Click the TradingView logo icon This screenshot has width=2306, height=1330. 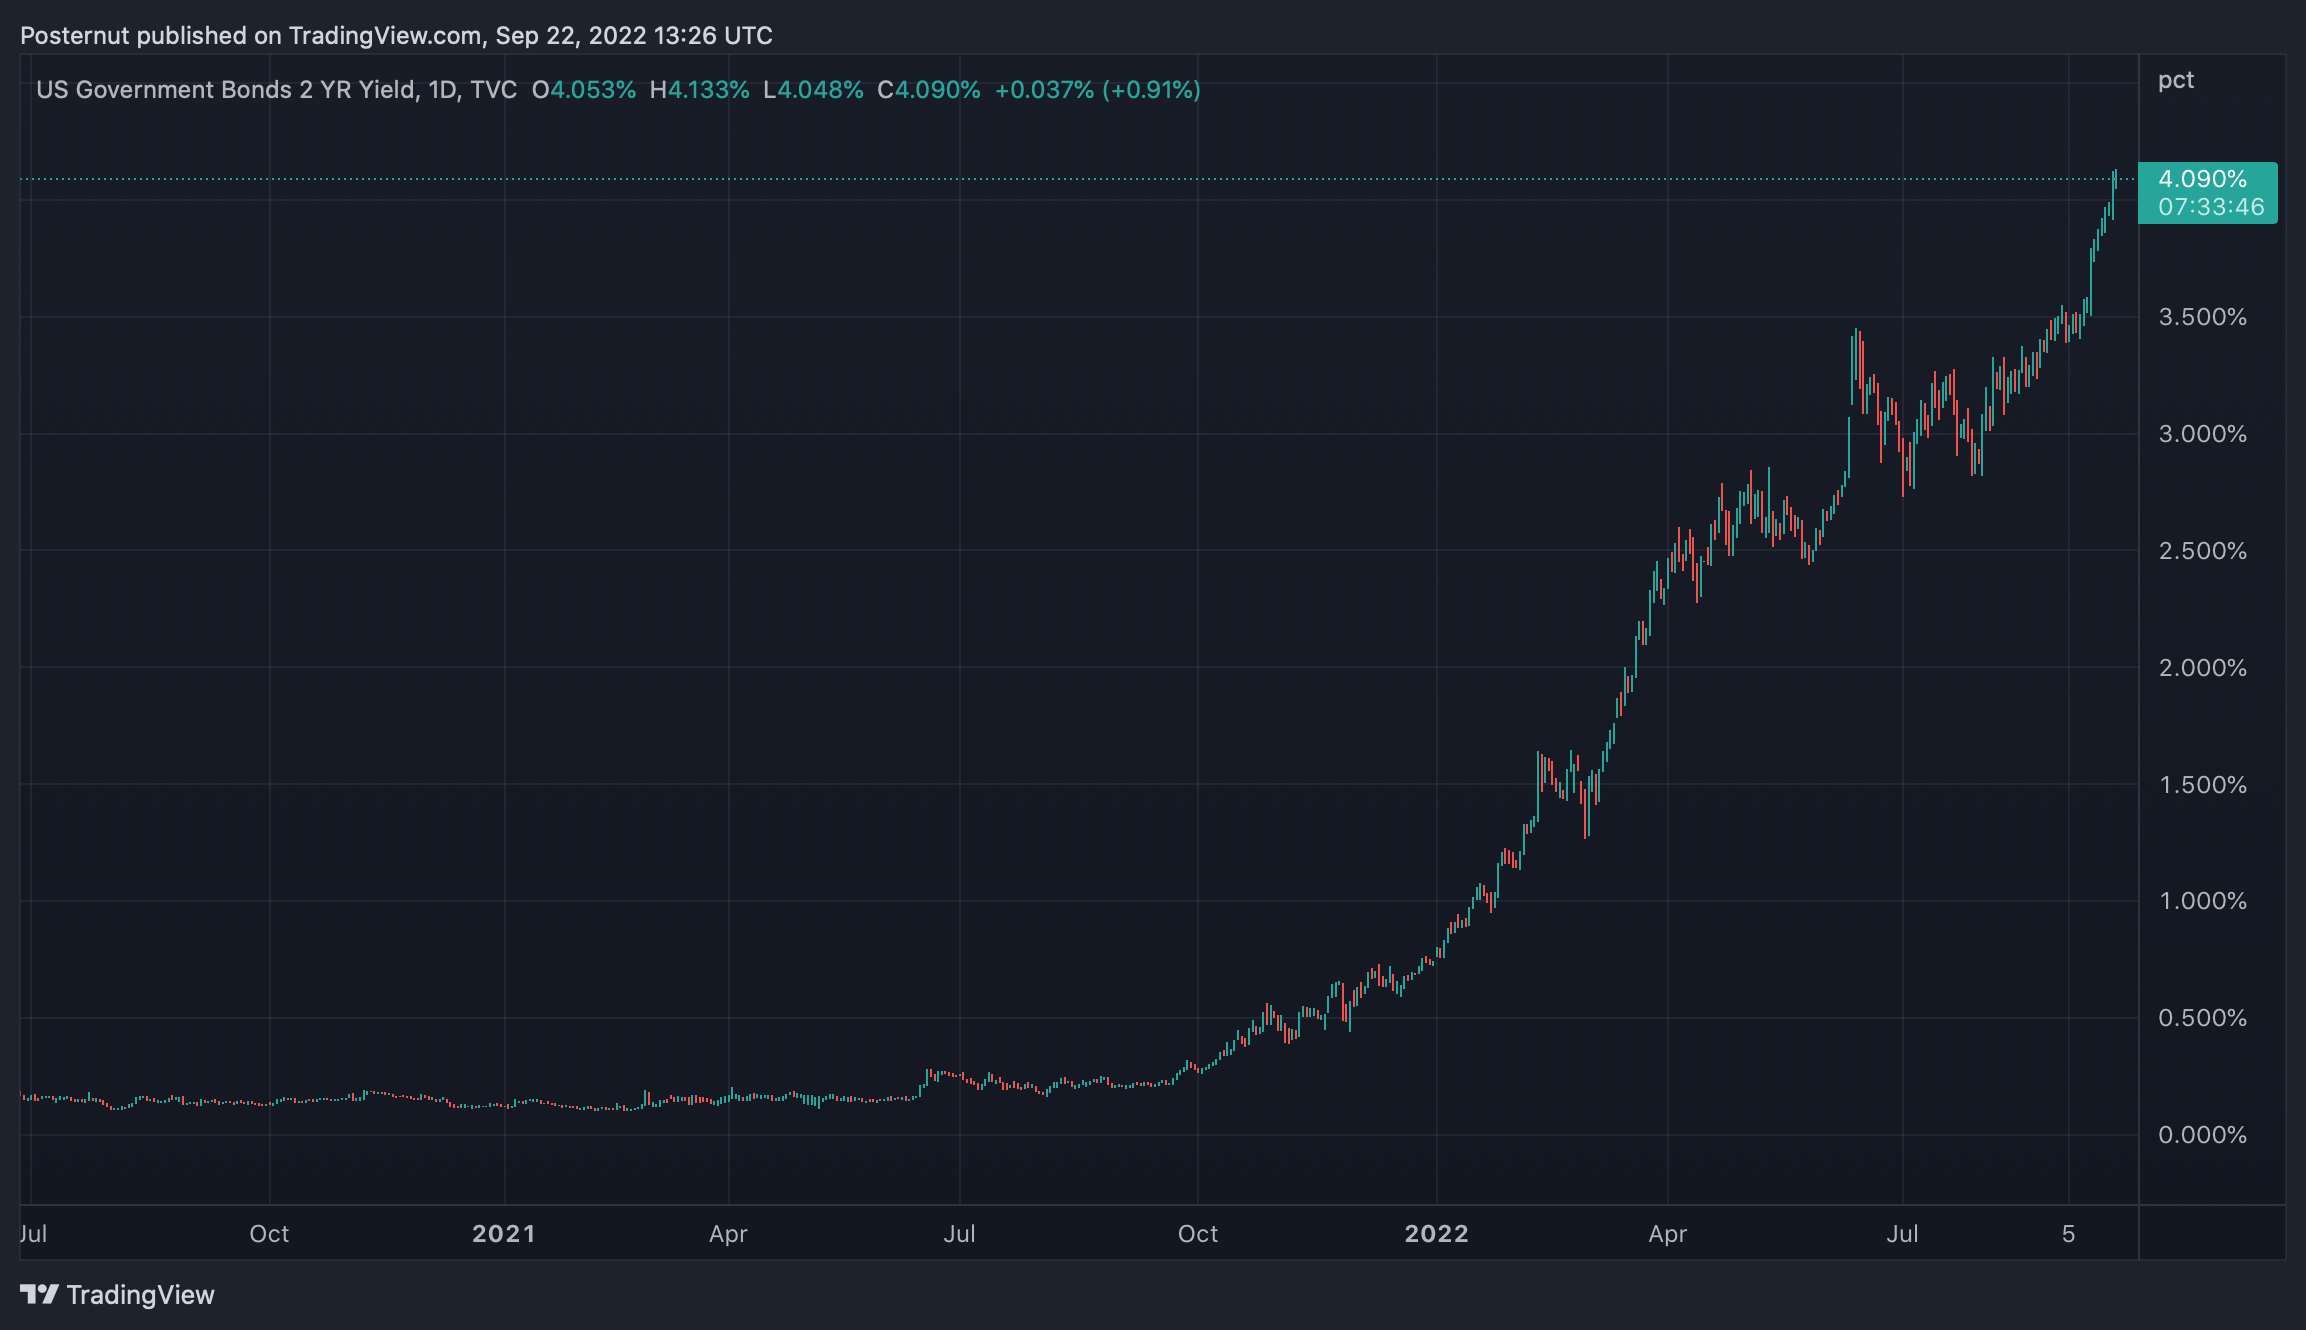[x=39, y=1294]
